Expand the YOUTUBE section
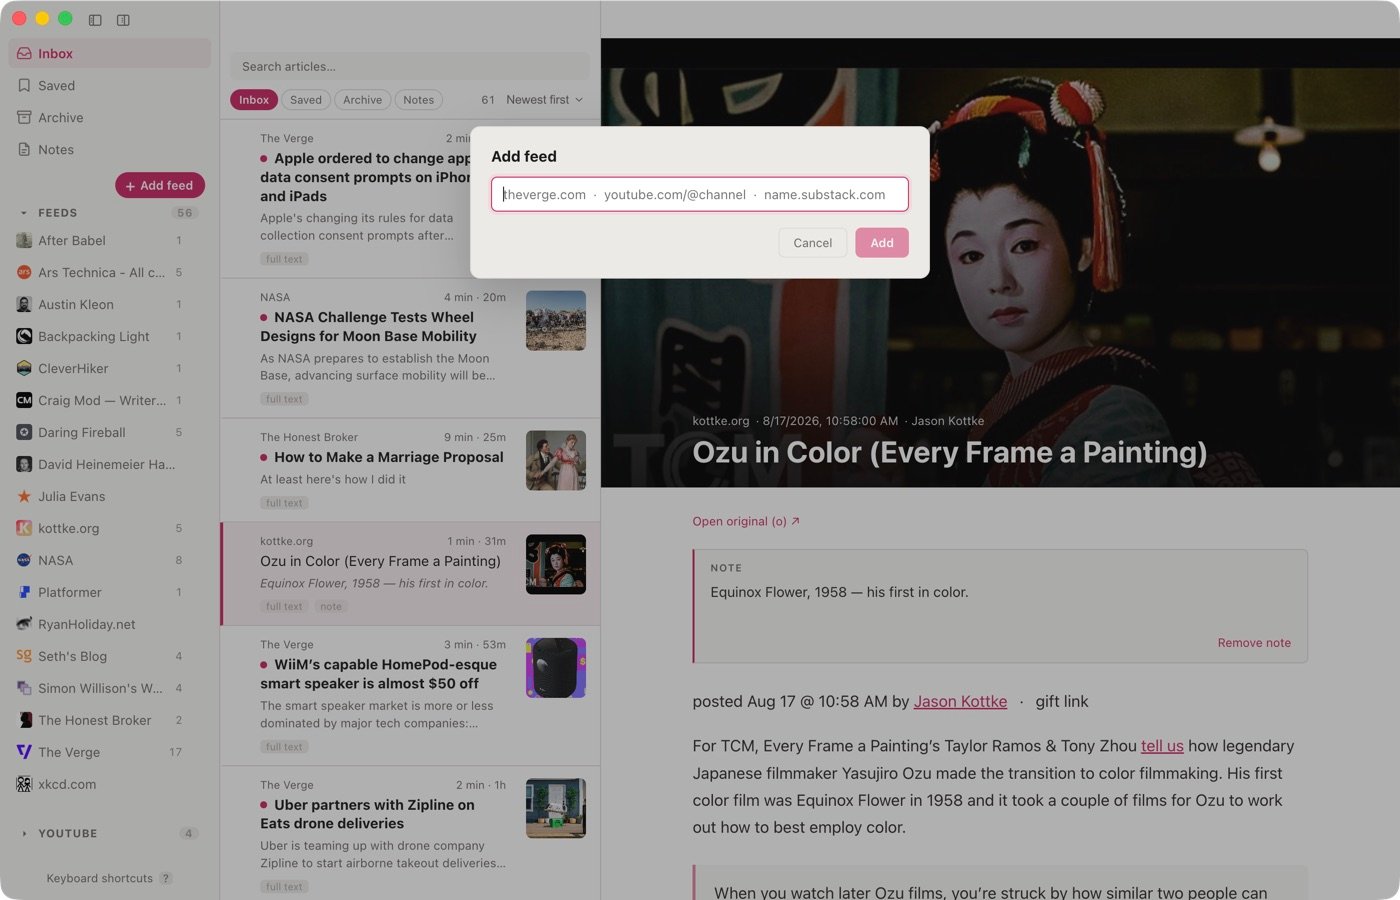 click(x=24, y=834)
